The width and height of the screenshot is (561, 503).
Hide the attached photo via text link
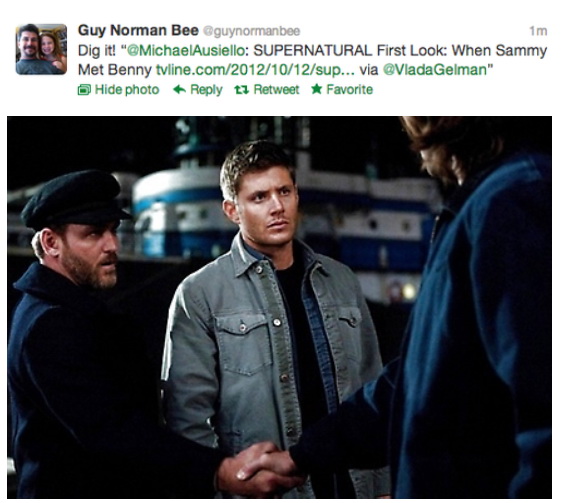[127, 89]
